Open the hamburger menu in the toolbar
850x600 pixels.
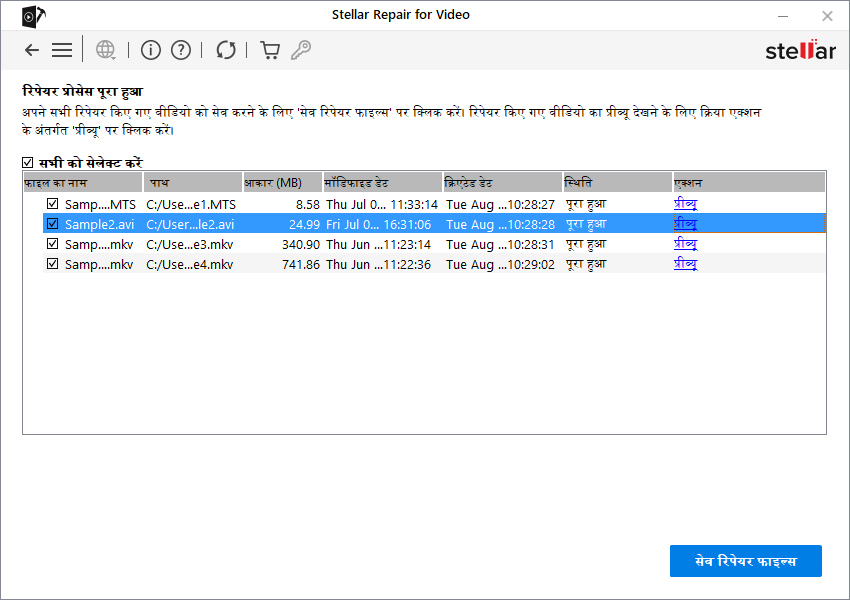(x=62, y=50)
